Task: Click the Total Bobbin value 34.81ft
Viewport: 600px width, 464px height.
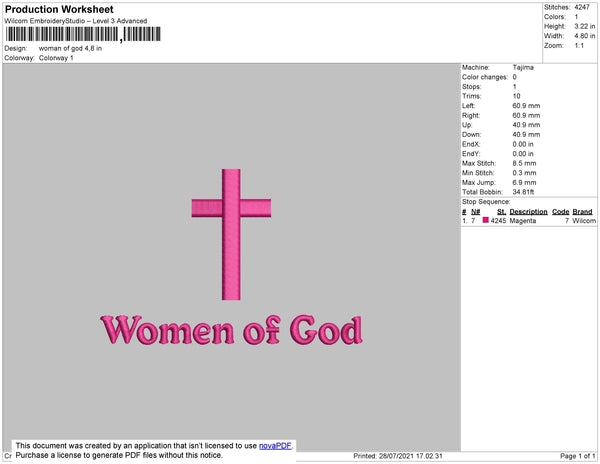Action: coord(523,192)
